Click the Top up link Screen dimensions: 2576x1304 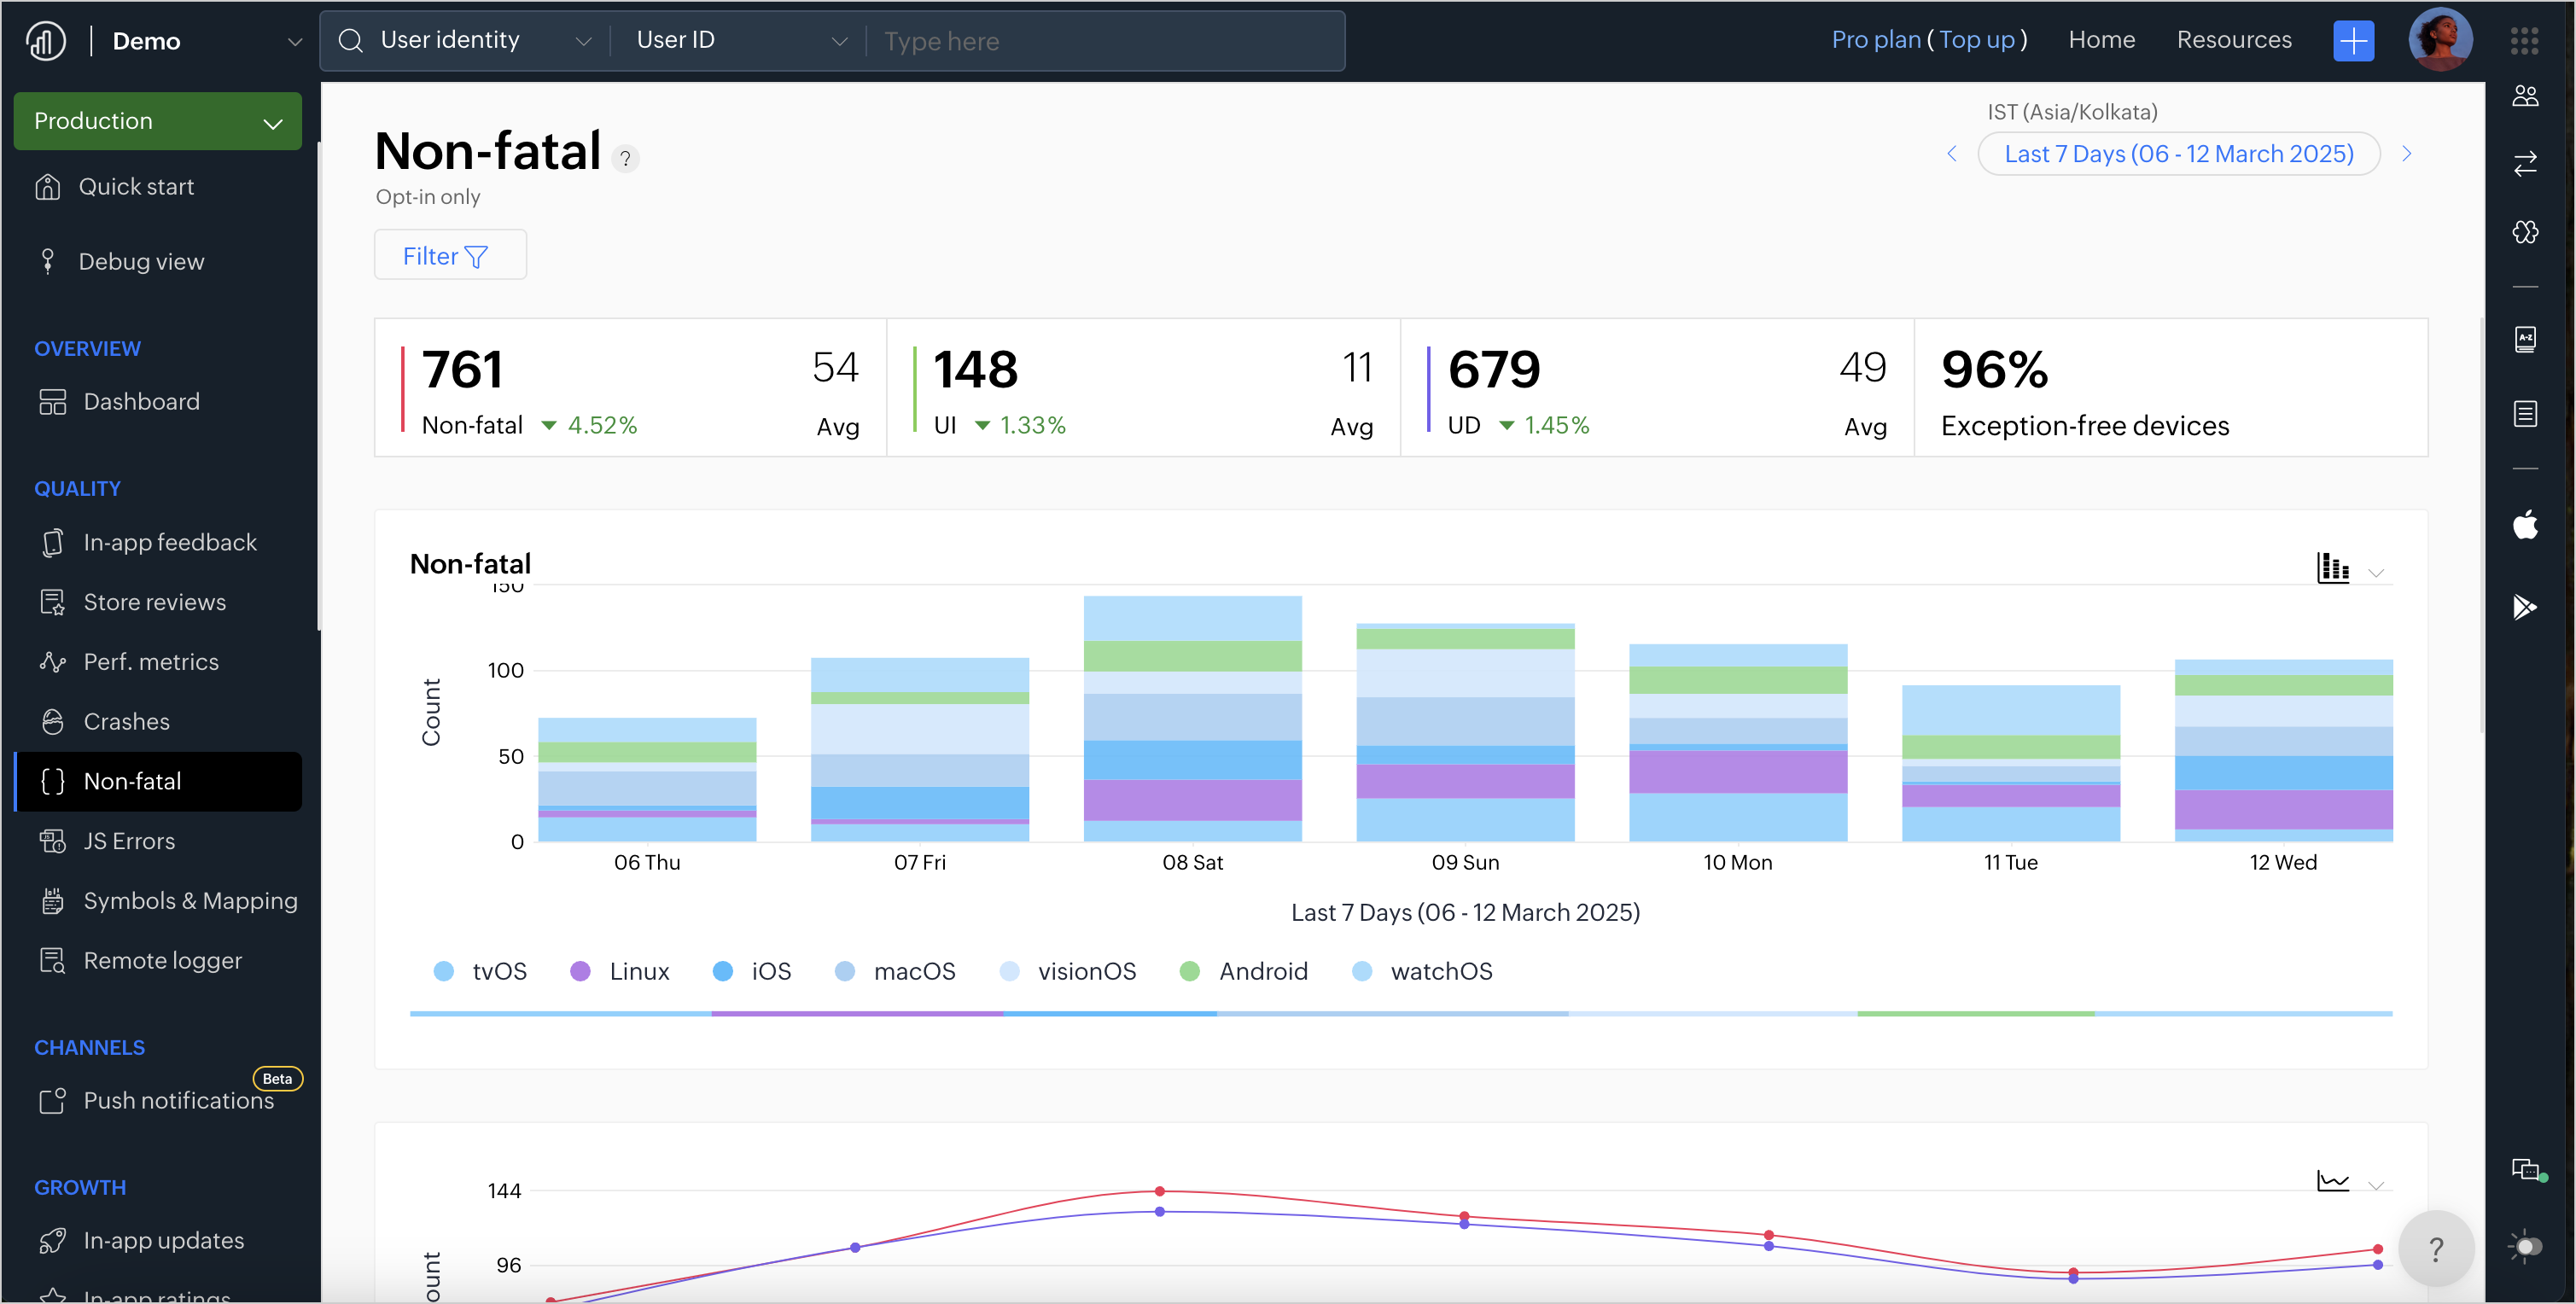[1976, 40]
